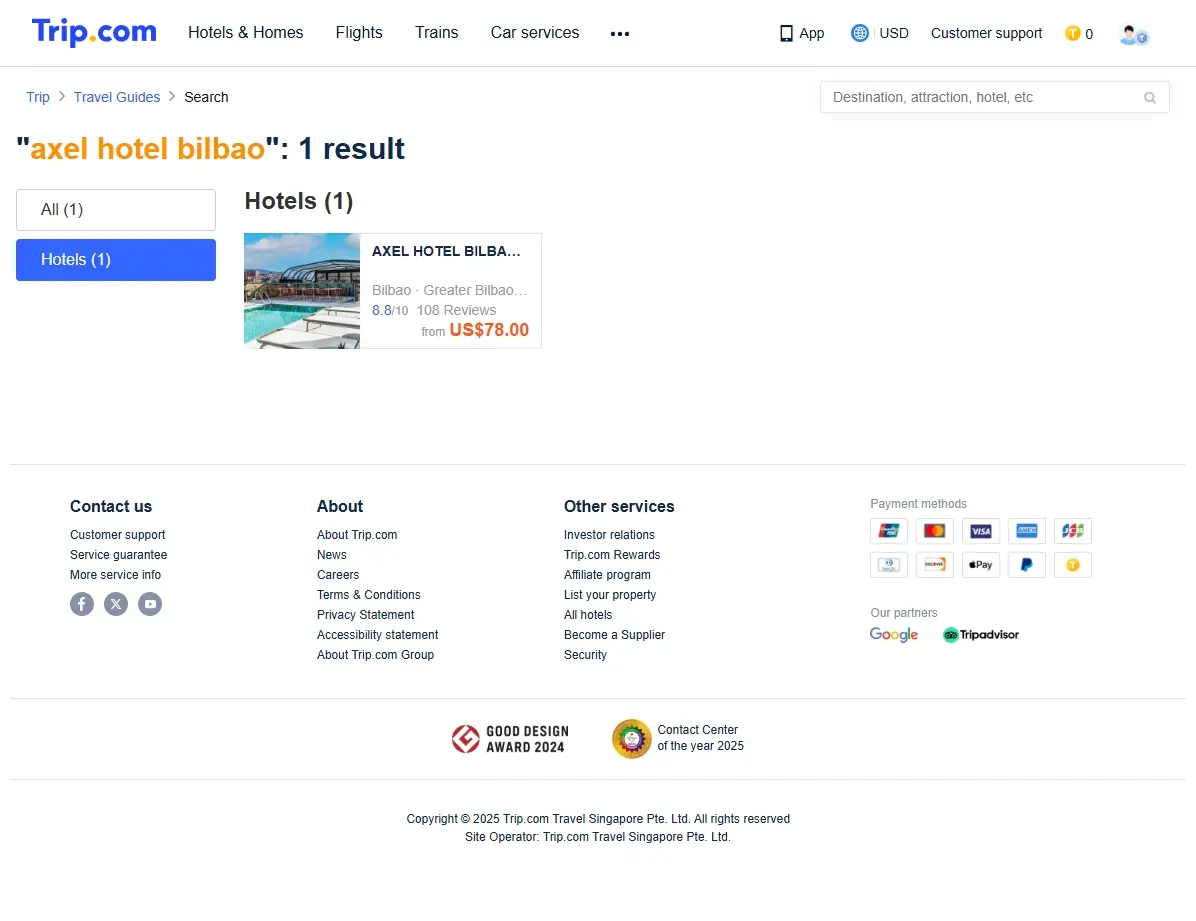This screenshot has width=1196, height=921.
Task: Click the 8.8/10 rating score
Action: [390, 311]
